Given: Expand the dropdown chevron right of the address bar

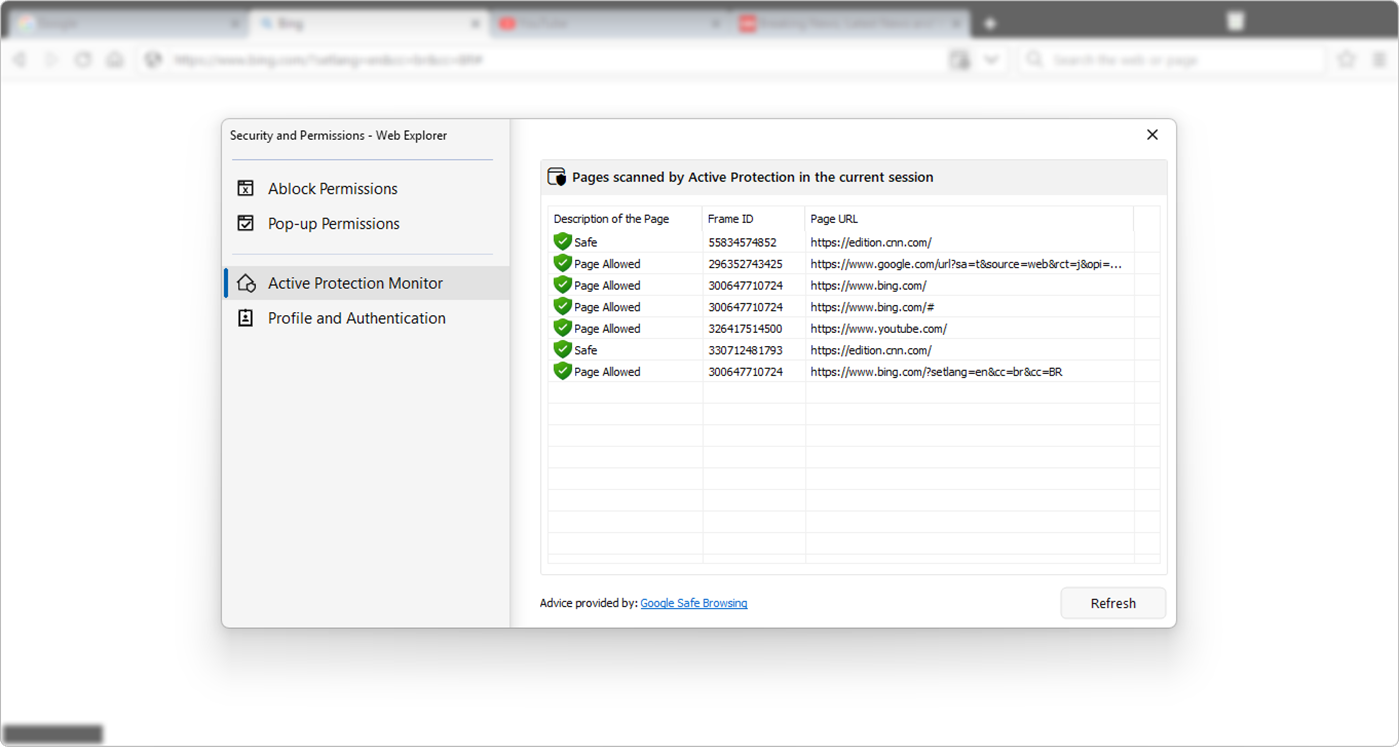Looking at the screenshot, I should click(x=991, y=59).
